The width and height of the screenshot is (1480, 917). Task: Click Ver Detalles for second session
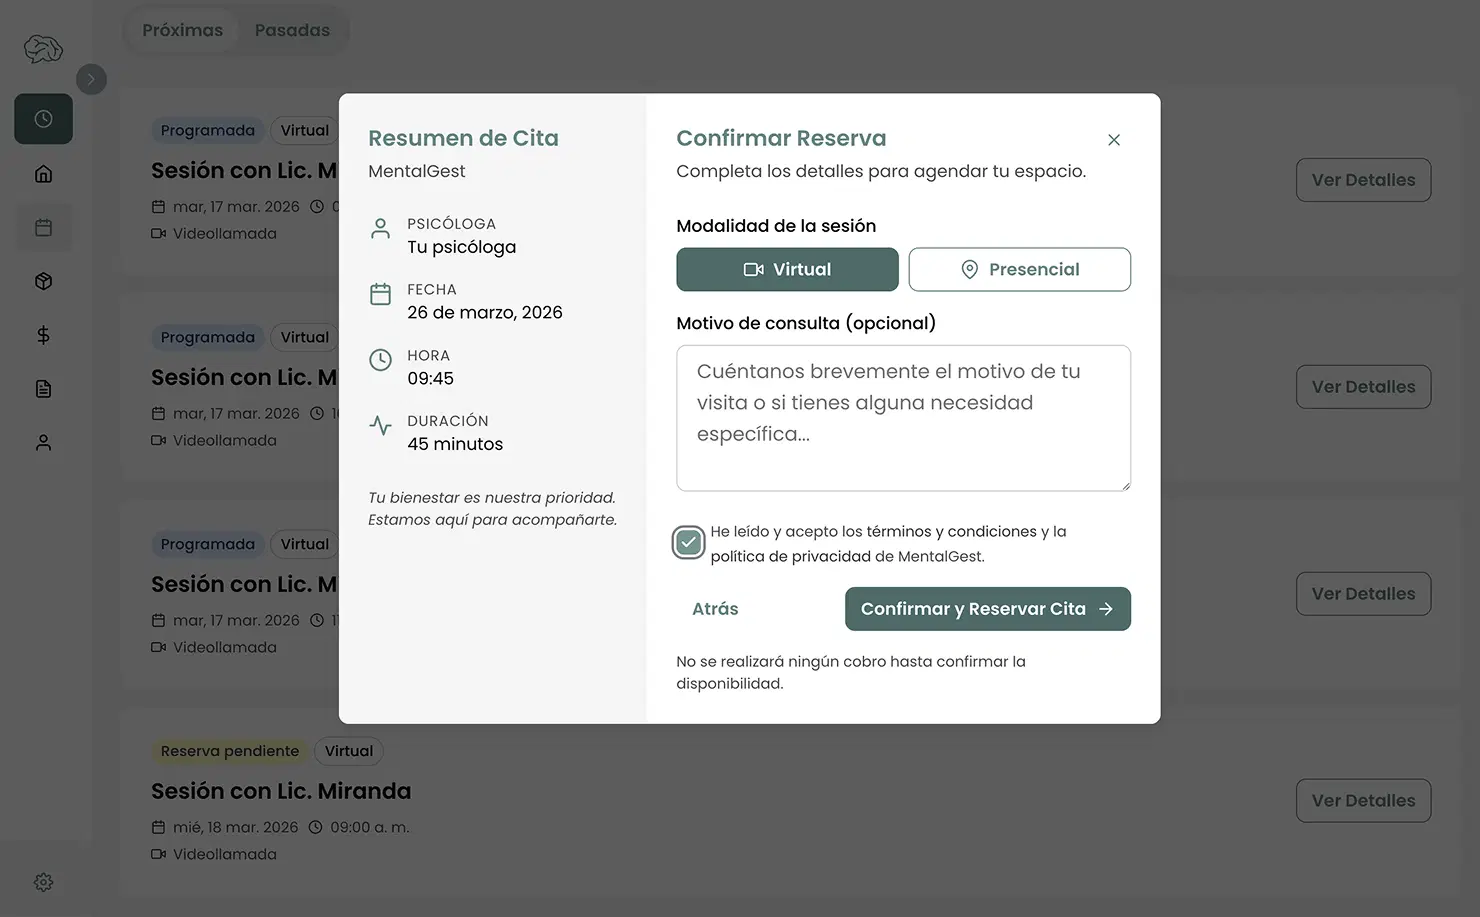(1363, 387)
